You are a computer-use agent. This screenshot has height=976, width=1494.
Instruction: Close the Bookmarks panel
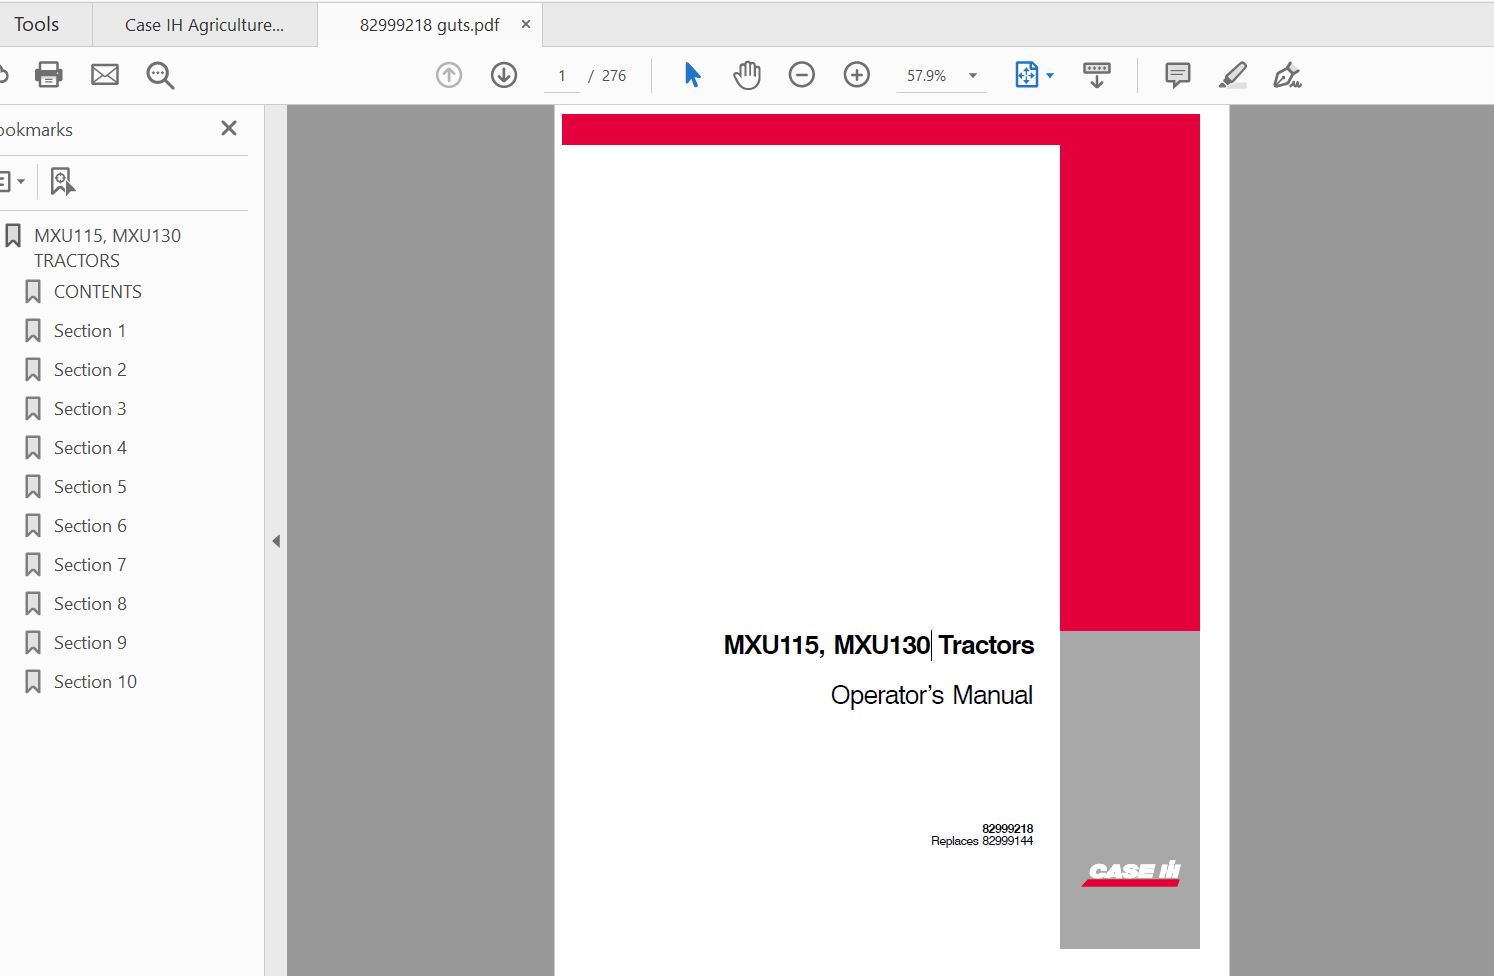[x=229, y=128]
